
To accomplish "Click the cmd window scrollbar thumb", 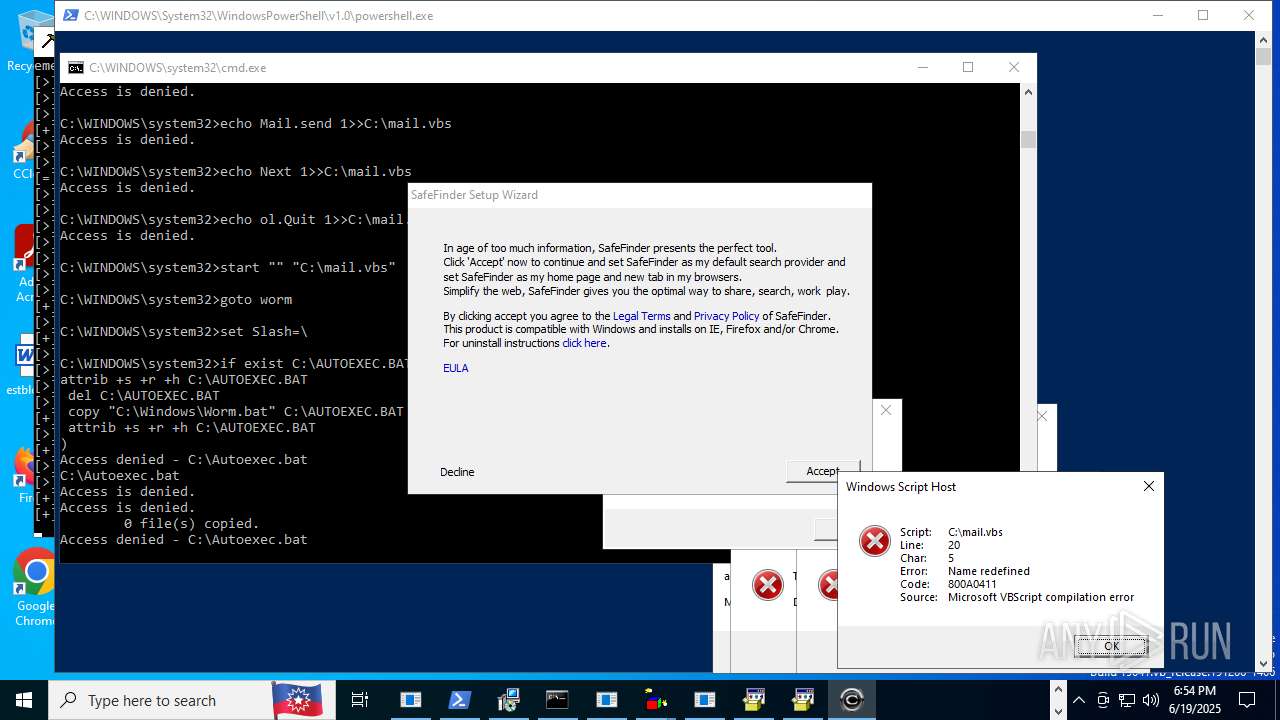I will (x=1028, y=140).
